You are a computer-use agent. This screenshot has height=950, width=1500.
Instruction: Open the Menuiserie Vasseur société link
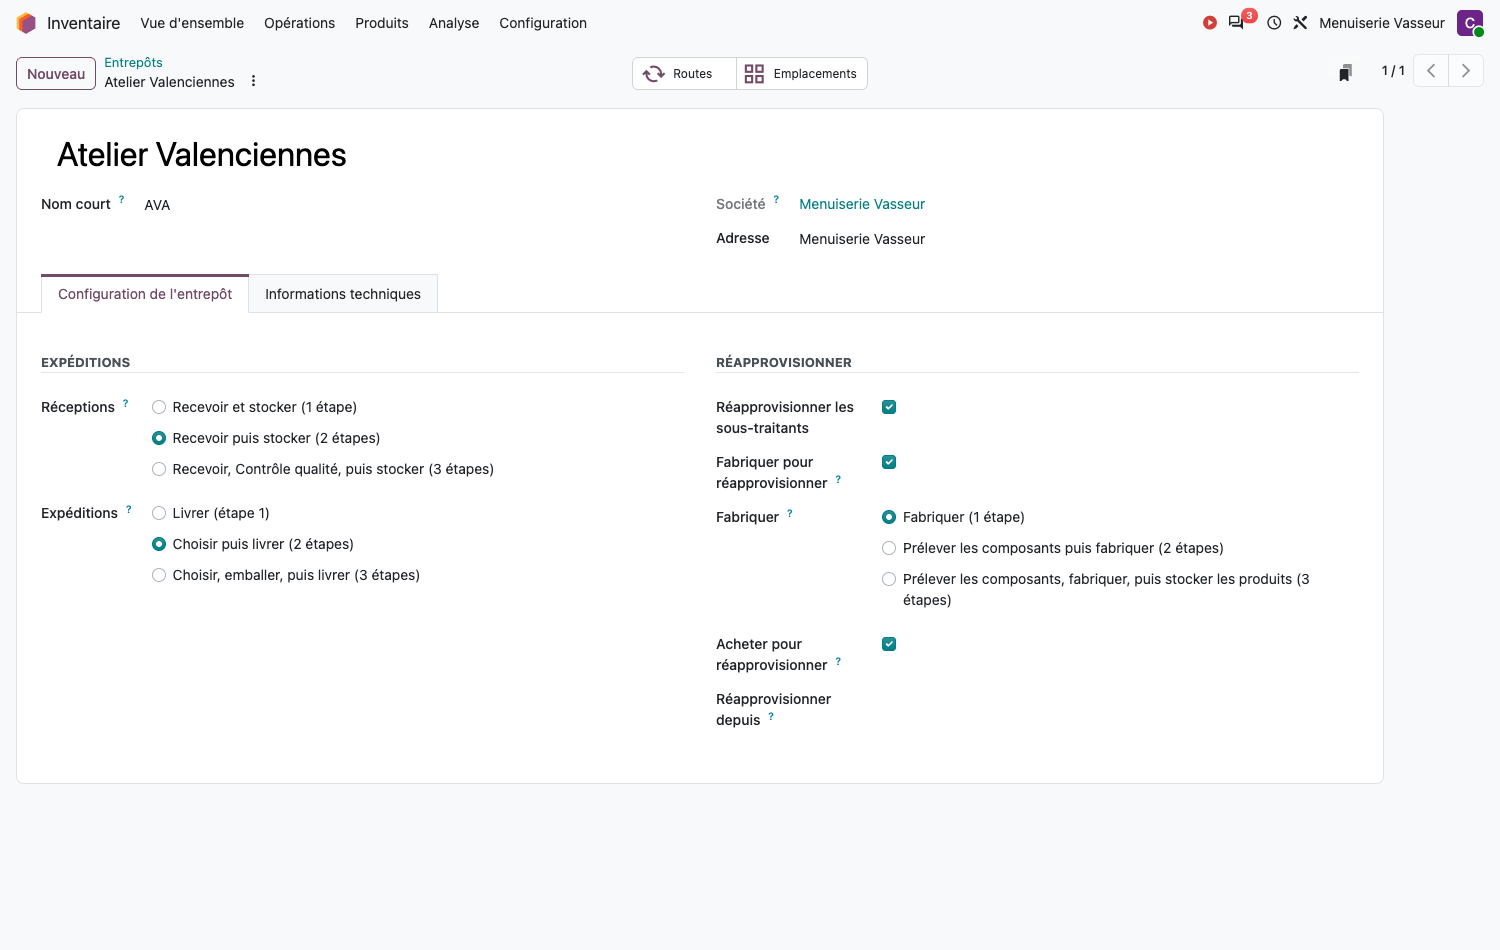pos(862,204)
